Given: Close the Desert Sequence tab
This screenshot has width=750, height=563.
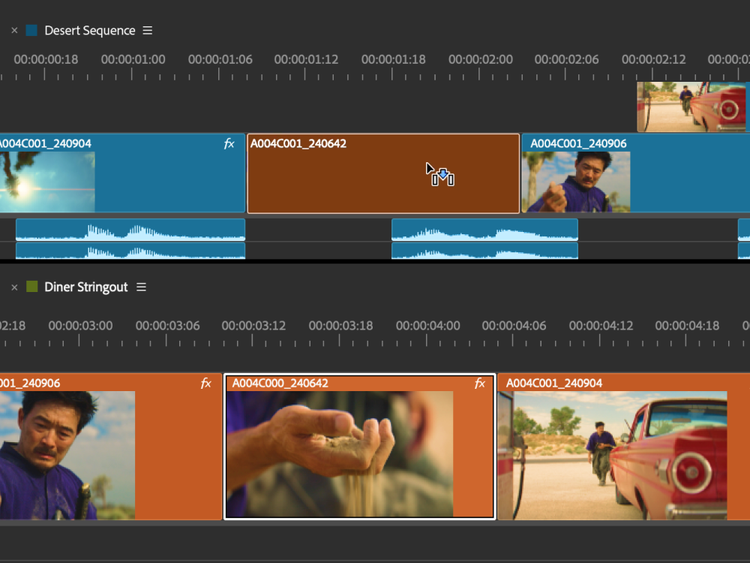Looking at the screenshot, I should tap(14, 31).
